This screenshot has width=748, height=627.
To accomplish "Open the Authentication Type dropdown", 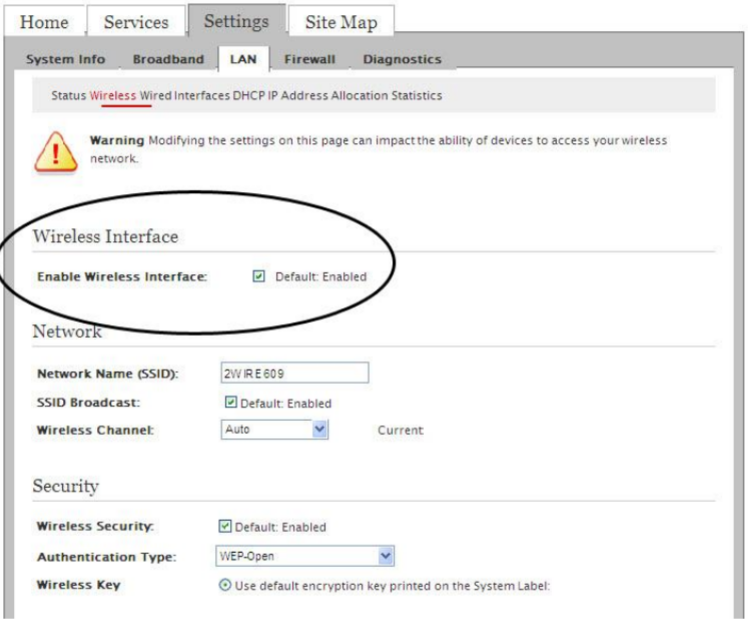I will 305,556.
